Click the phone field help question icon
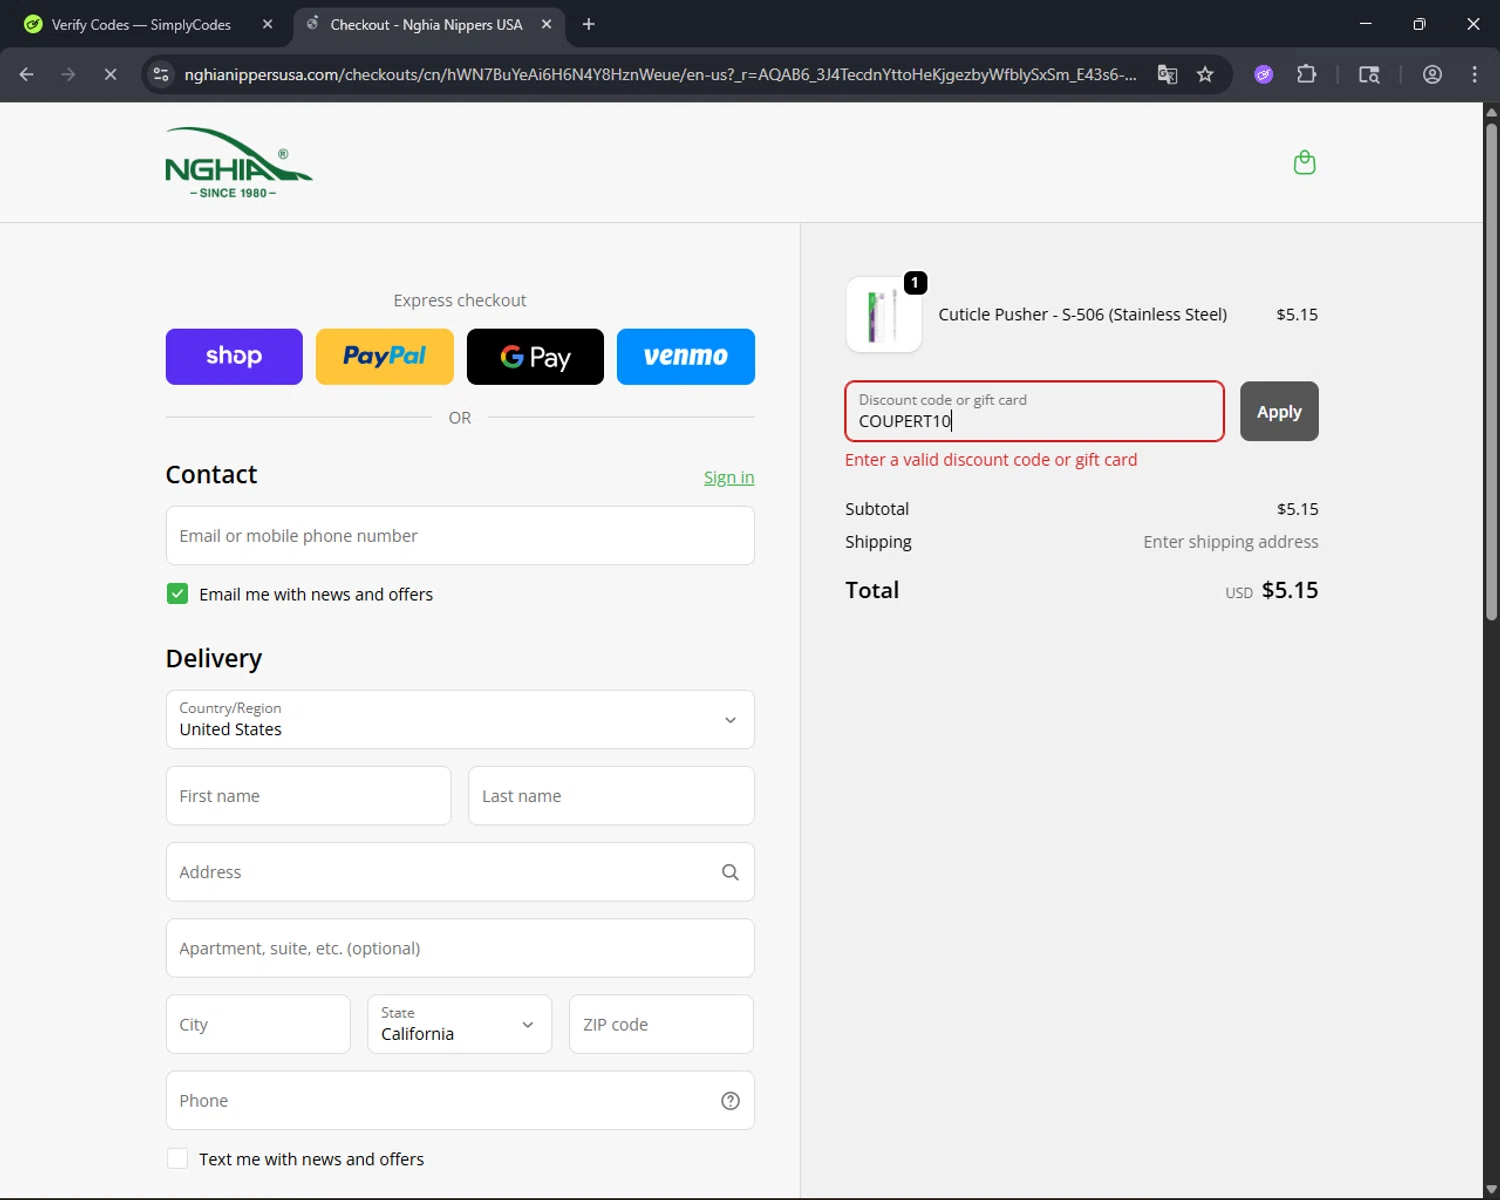This screenshot has width=1500, height=1200. coord(730,1100)
